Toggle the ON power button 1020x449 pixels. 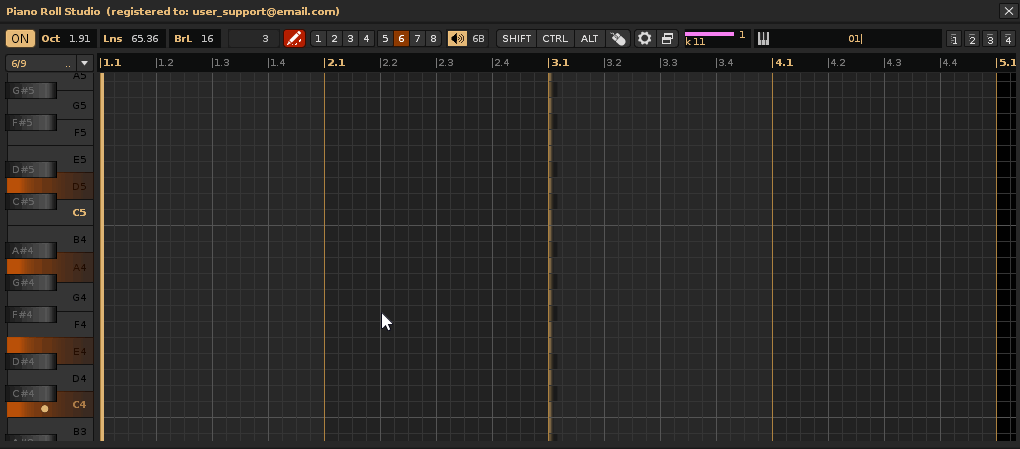tap(19, 39)
